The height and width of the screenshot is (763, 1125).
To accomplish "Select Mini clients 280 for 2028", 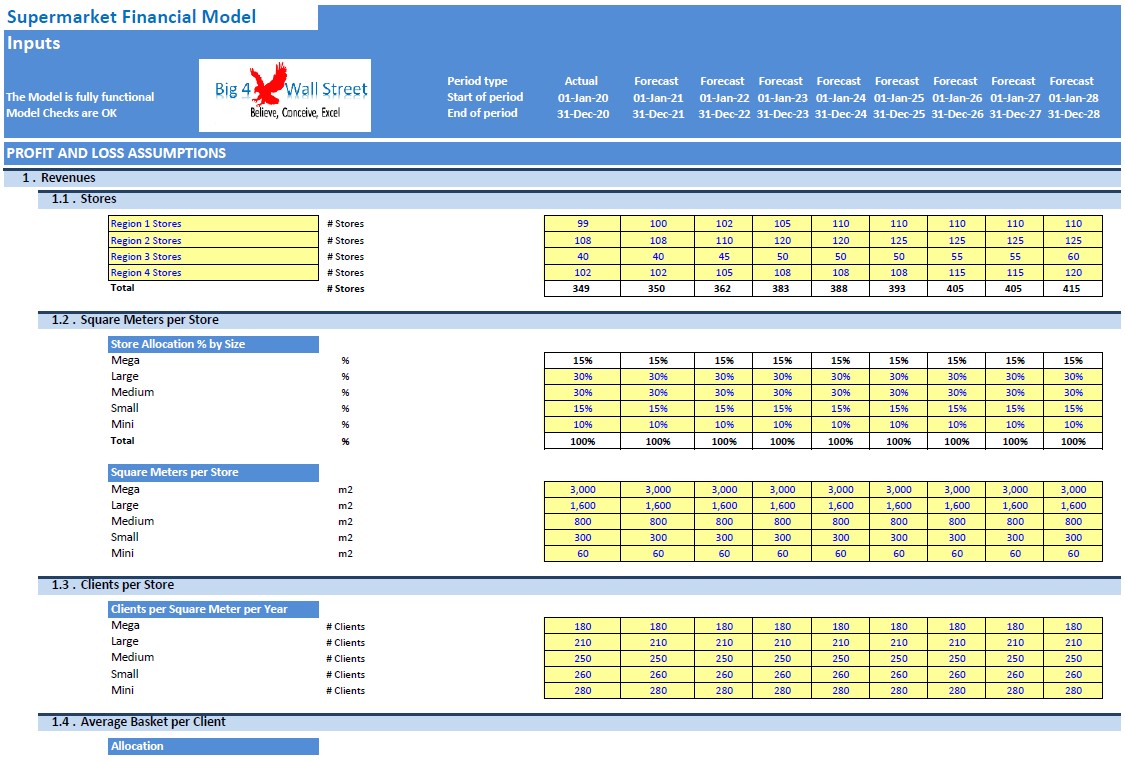I will click(1073, 691).
